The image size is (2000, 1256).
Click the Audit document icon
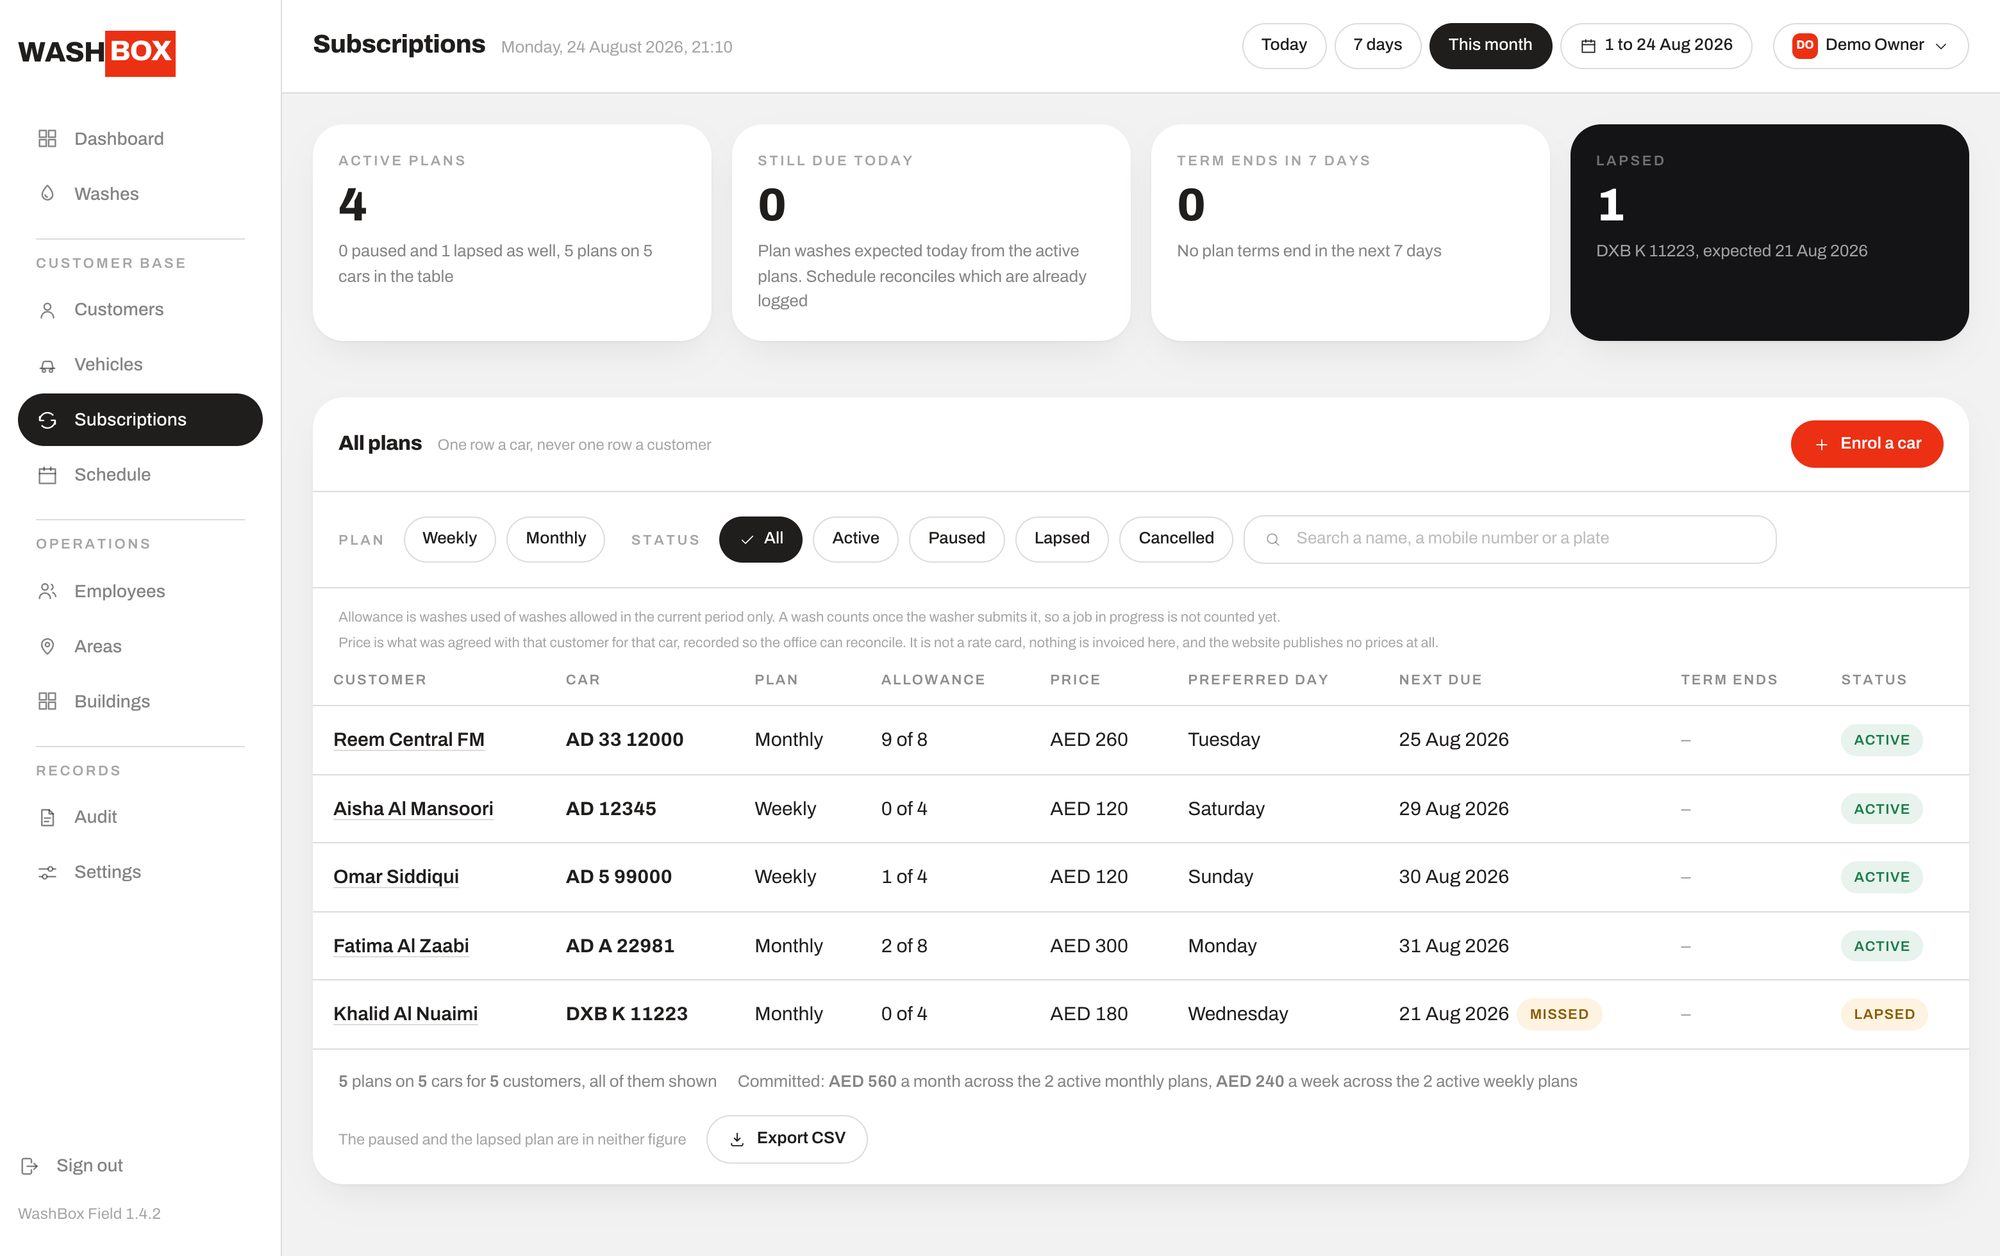coord(47,817)
